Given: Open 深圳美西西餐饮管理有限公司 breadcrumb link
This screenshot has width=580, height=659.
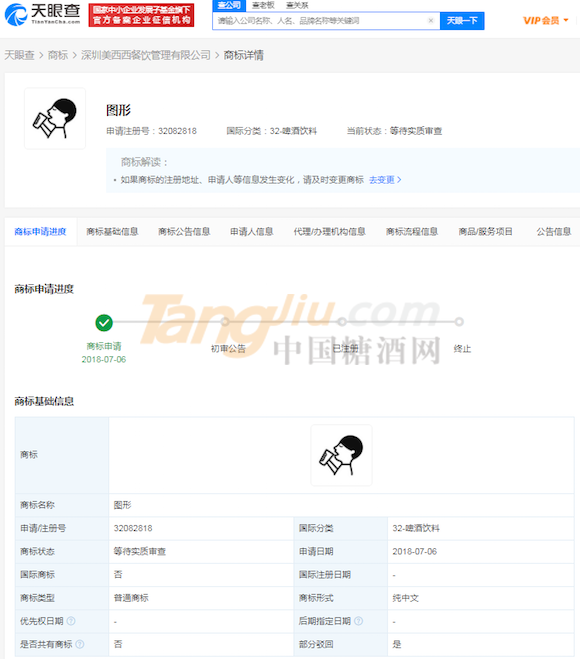Looking at the screenshot, I should click(x=145, y=55).
